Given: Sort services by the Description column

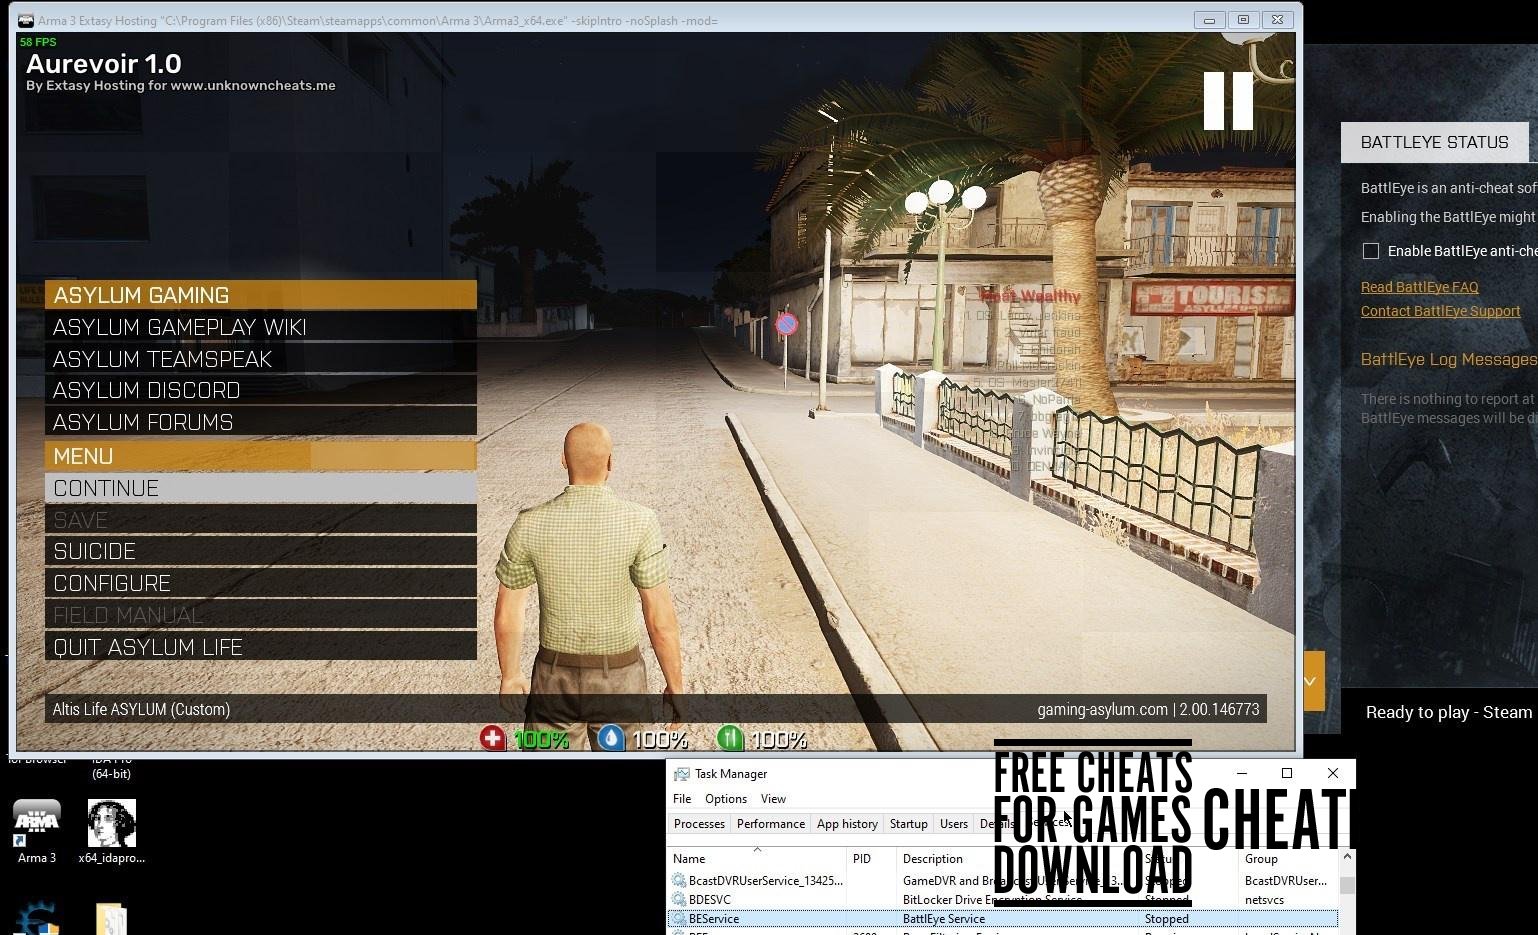Looking at the screenshot, I should (x=1018, y=859).
